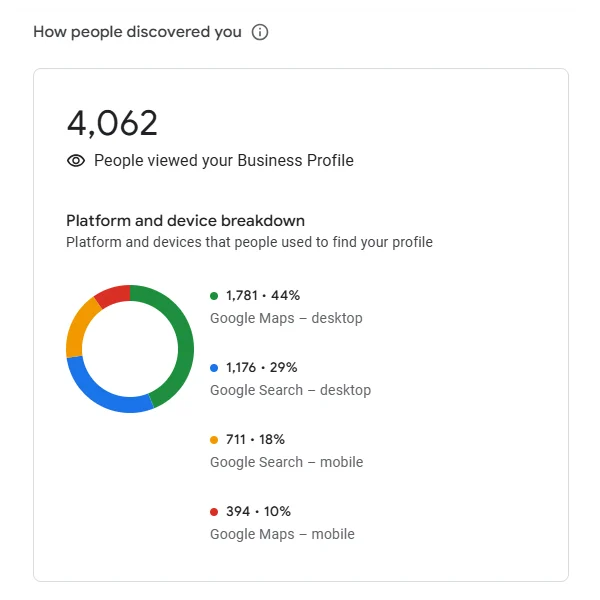Click the 'Google Maps – mobile' label
This screenshot has width=600, height=600.
point(282,534)
